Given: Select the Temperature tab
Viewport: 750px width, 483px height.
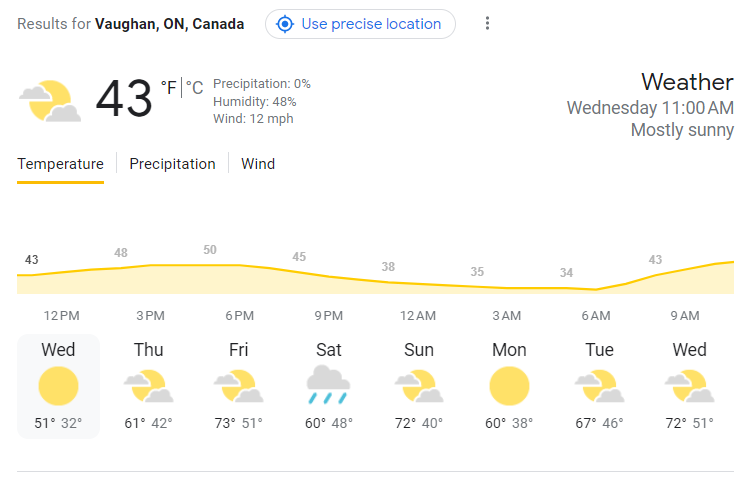Looking at the screenshot, I should tap(60, 164).
